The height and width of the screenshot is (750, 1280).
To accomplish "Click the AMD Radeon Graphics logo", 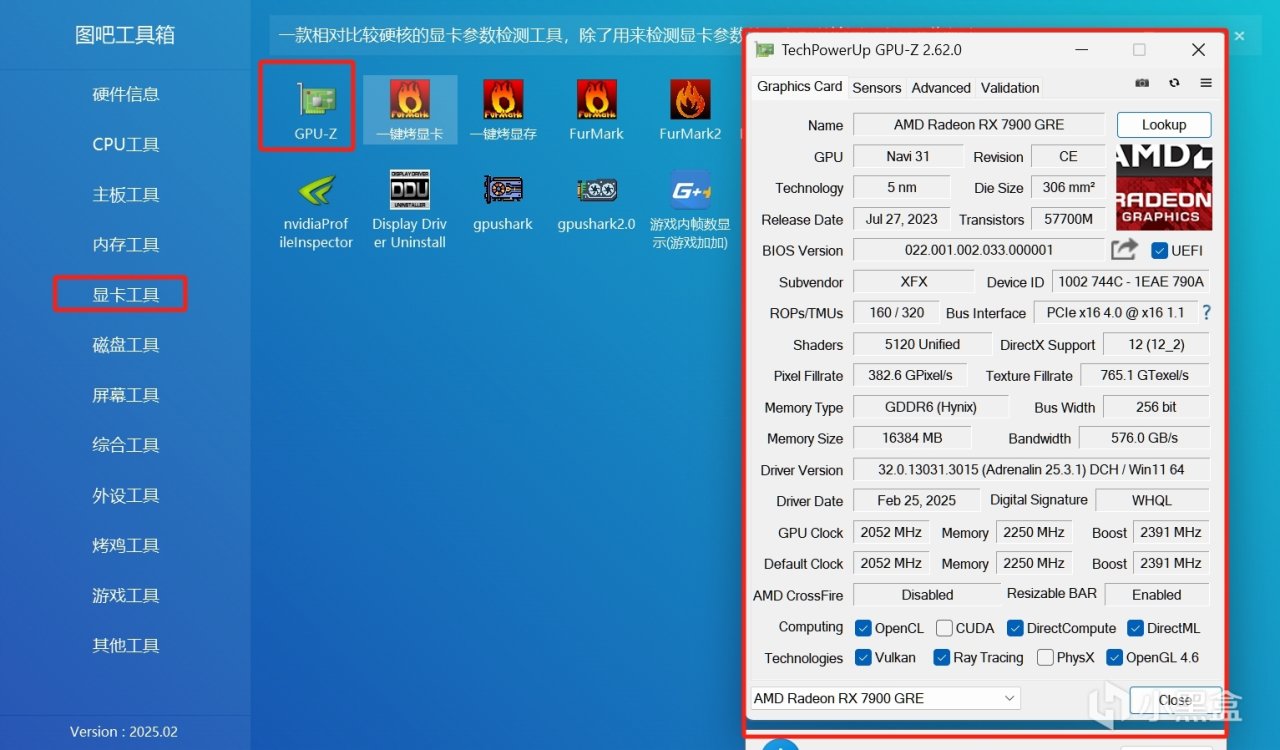I will (1164, 187).
